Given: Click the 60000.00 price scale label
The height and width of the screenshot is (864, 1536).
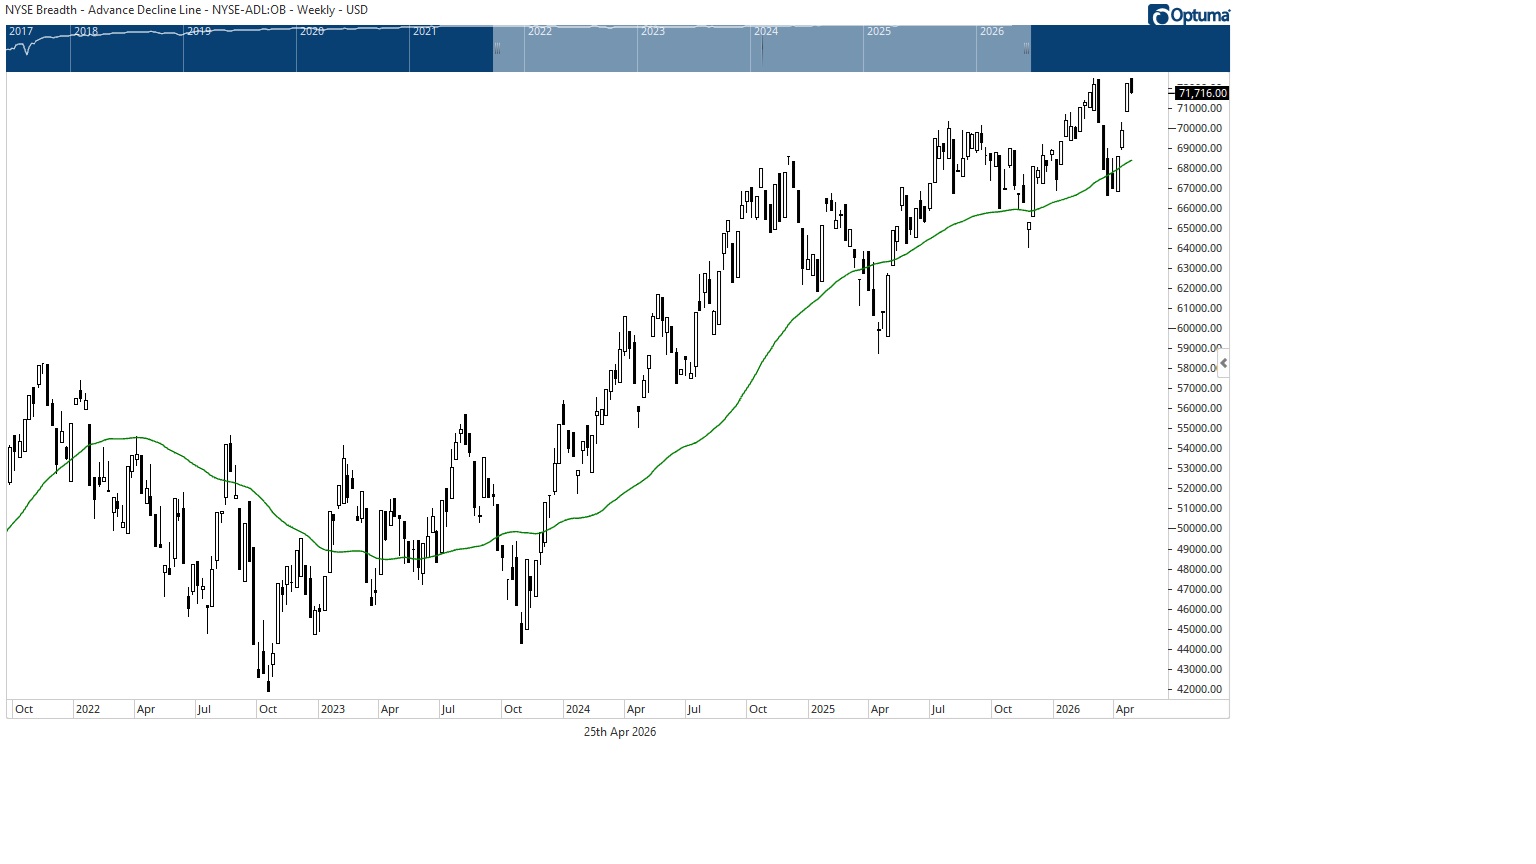Looking at the screenshot, I should point(1199,328).
